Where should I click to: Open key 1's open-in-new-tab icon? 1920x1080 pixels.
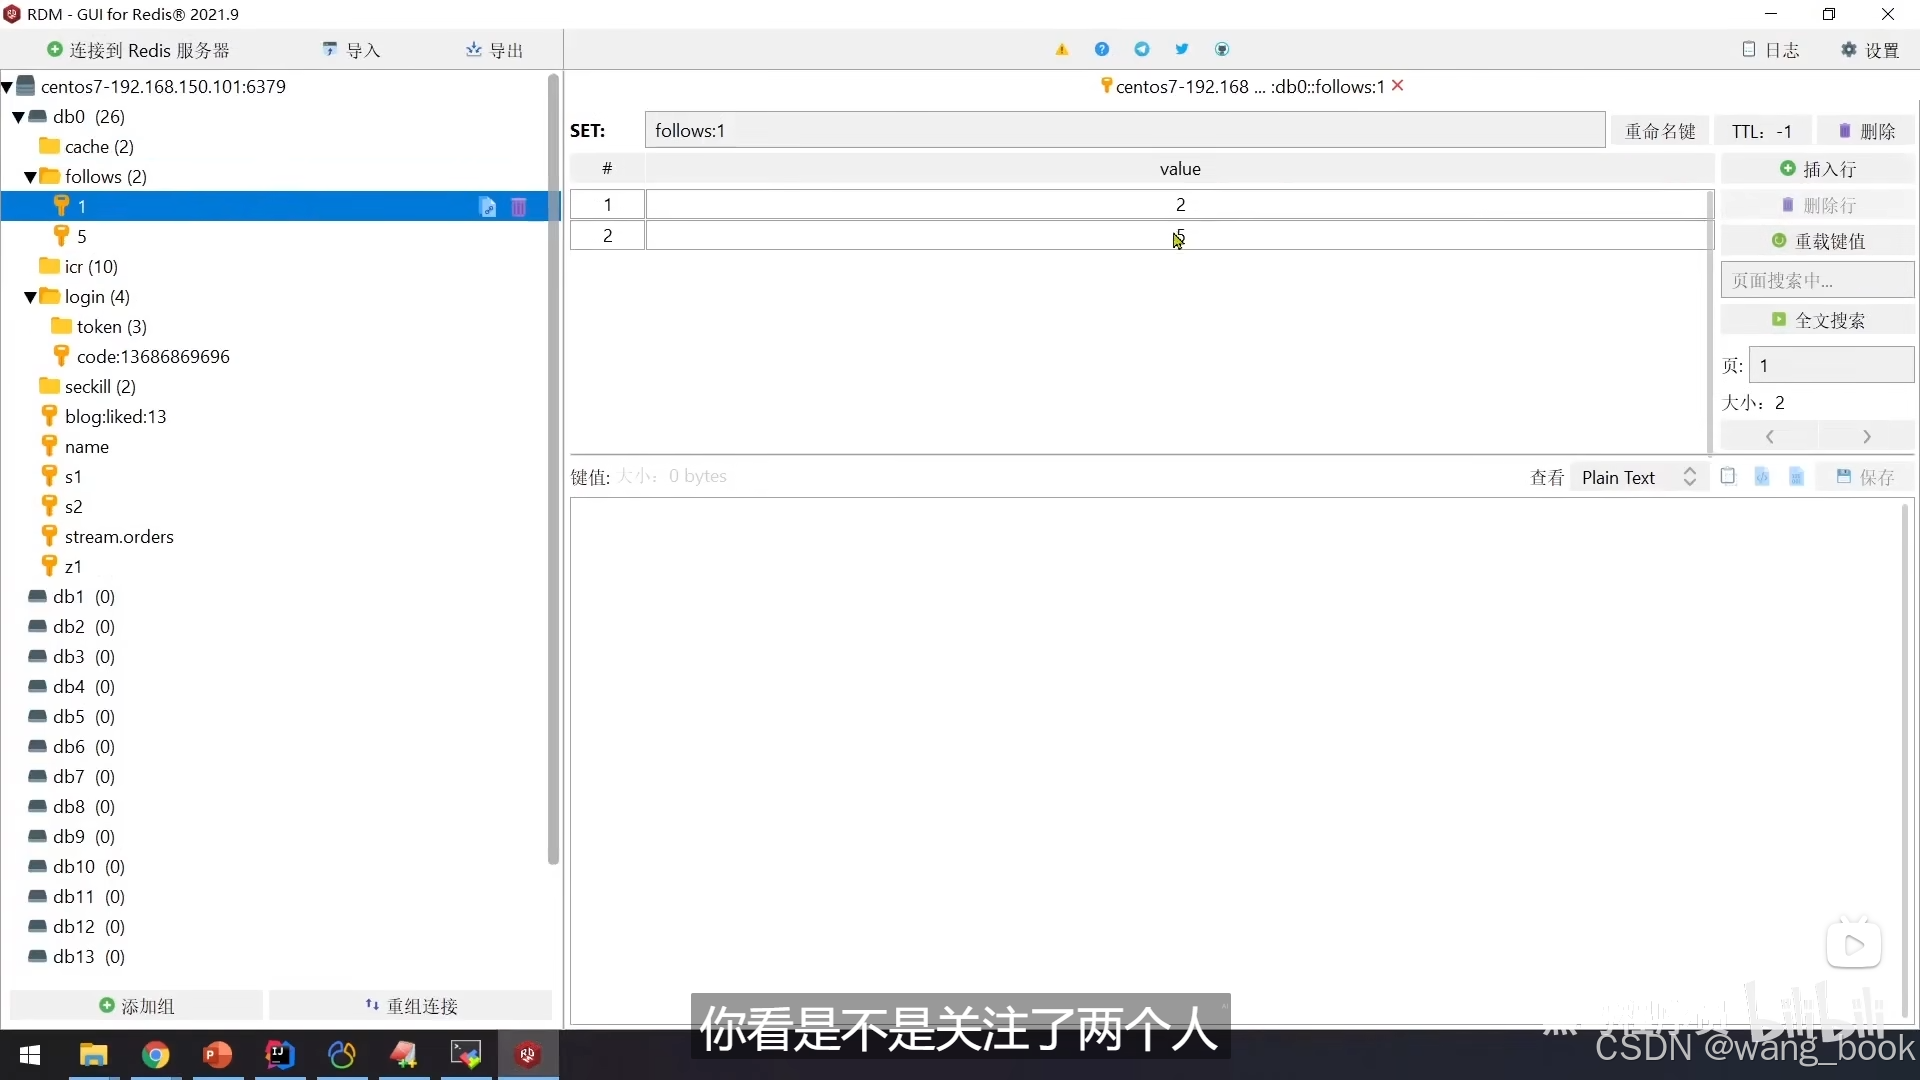[488, 207]
